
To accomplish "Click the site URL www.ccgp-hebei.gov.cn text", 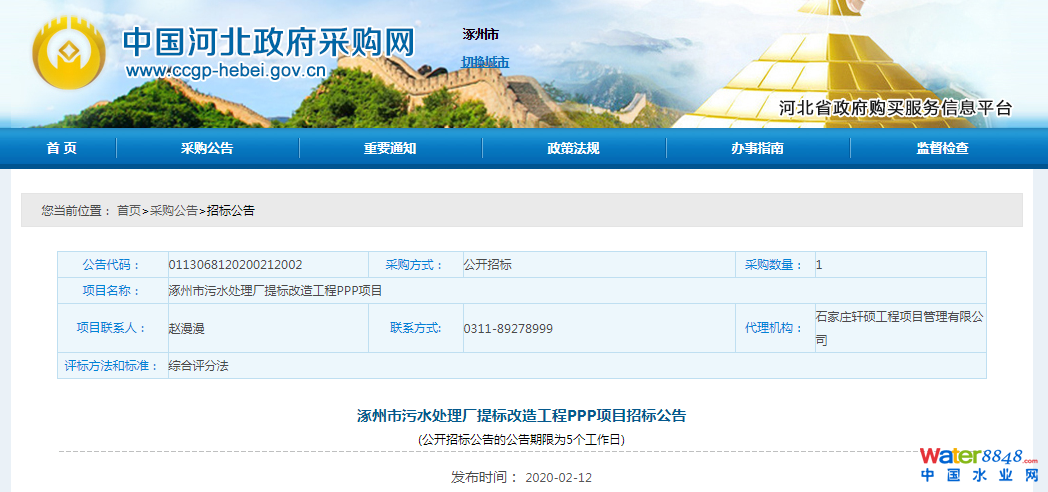I will (226, 71).
